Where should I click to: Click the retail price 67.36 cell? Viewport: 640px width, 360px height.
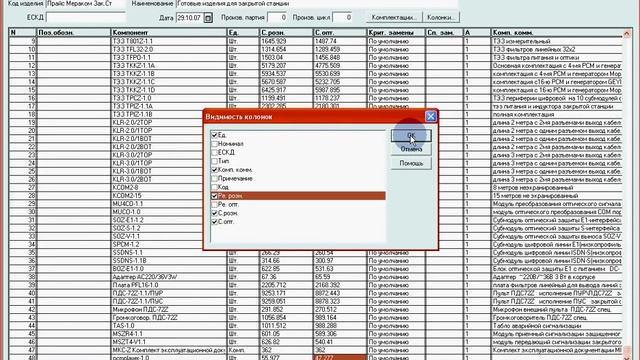tap(286, 277)
